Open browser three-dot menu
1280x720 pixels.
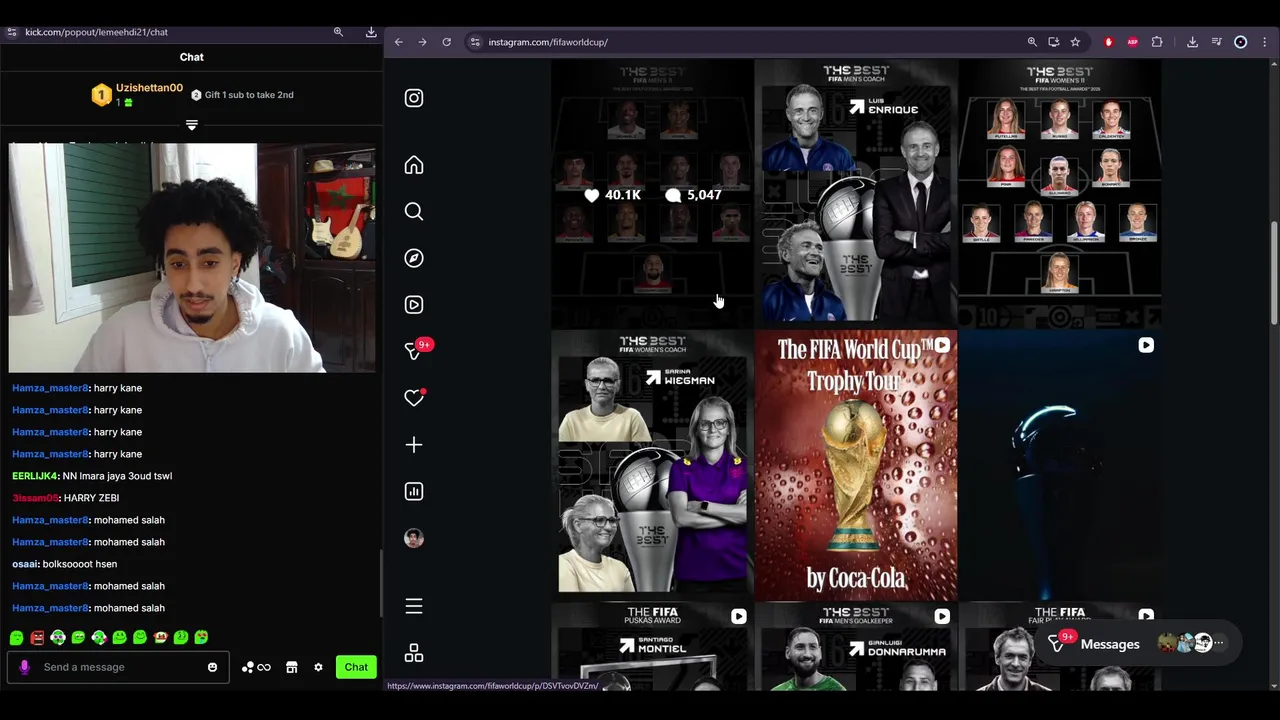tap(1265, 42)
